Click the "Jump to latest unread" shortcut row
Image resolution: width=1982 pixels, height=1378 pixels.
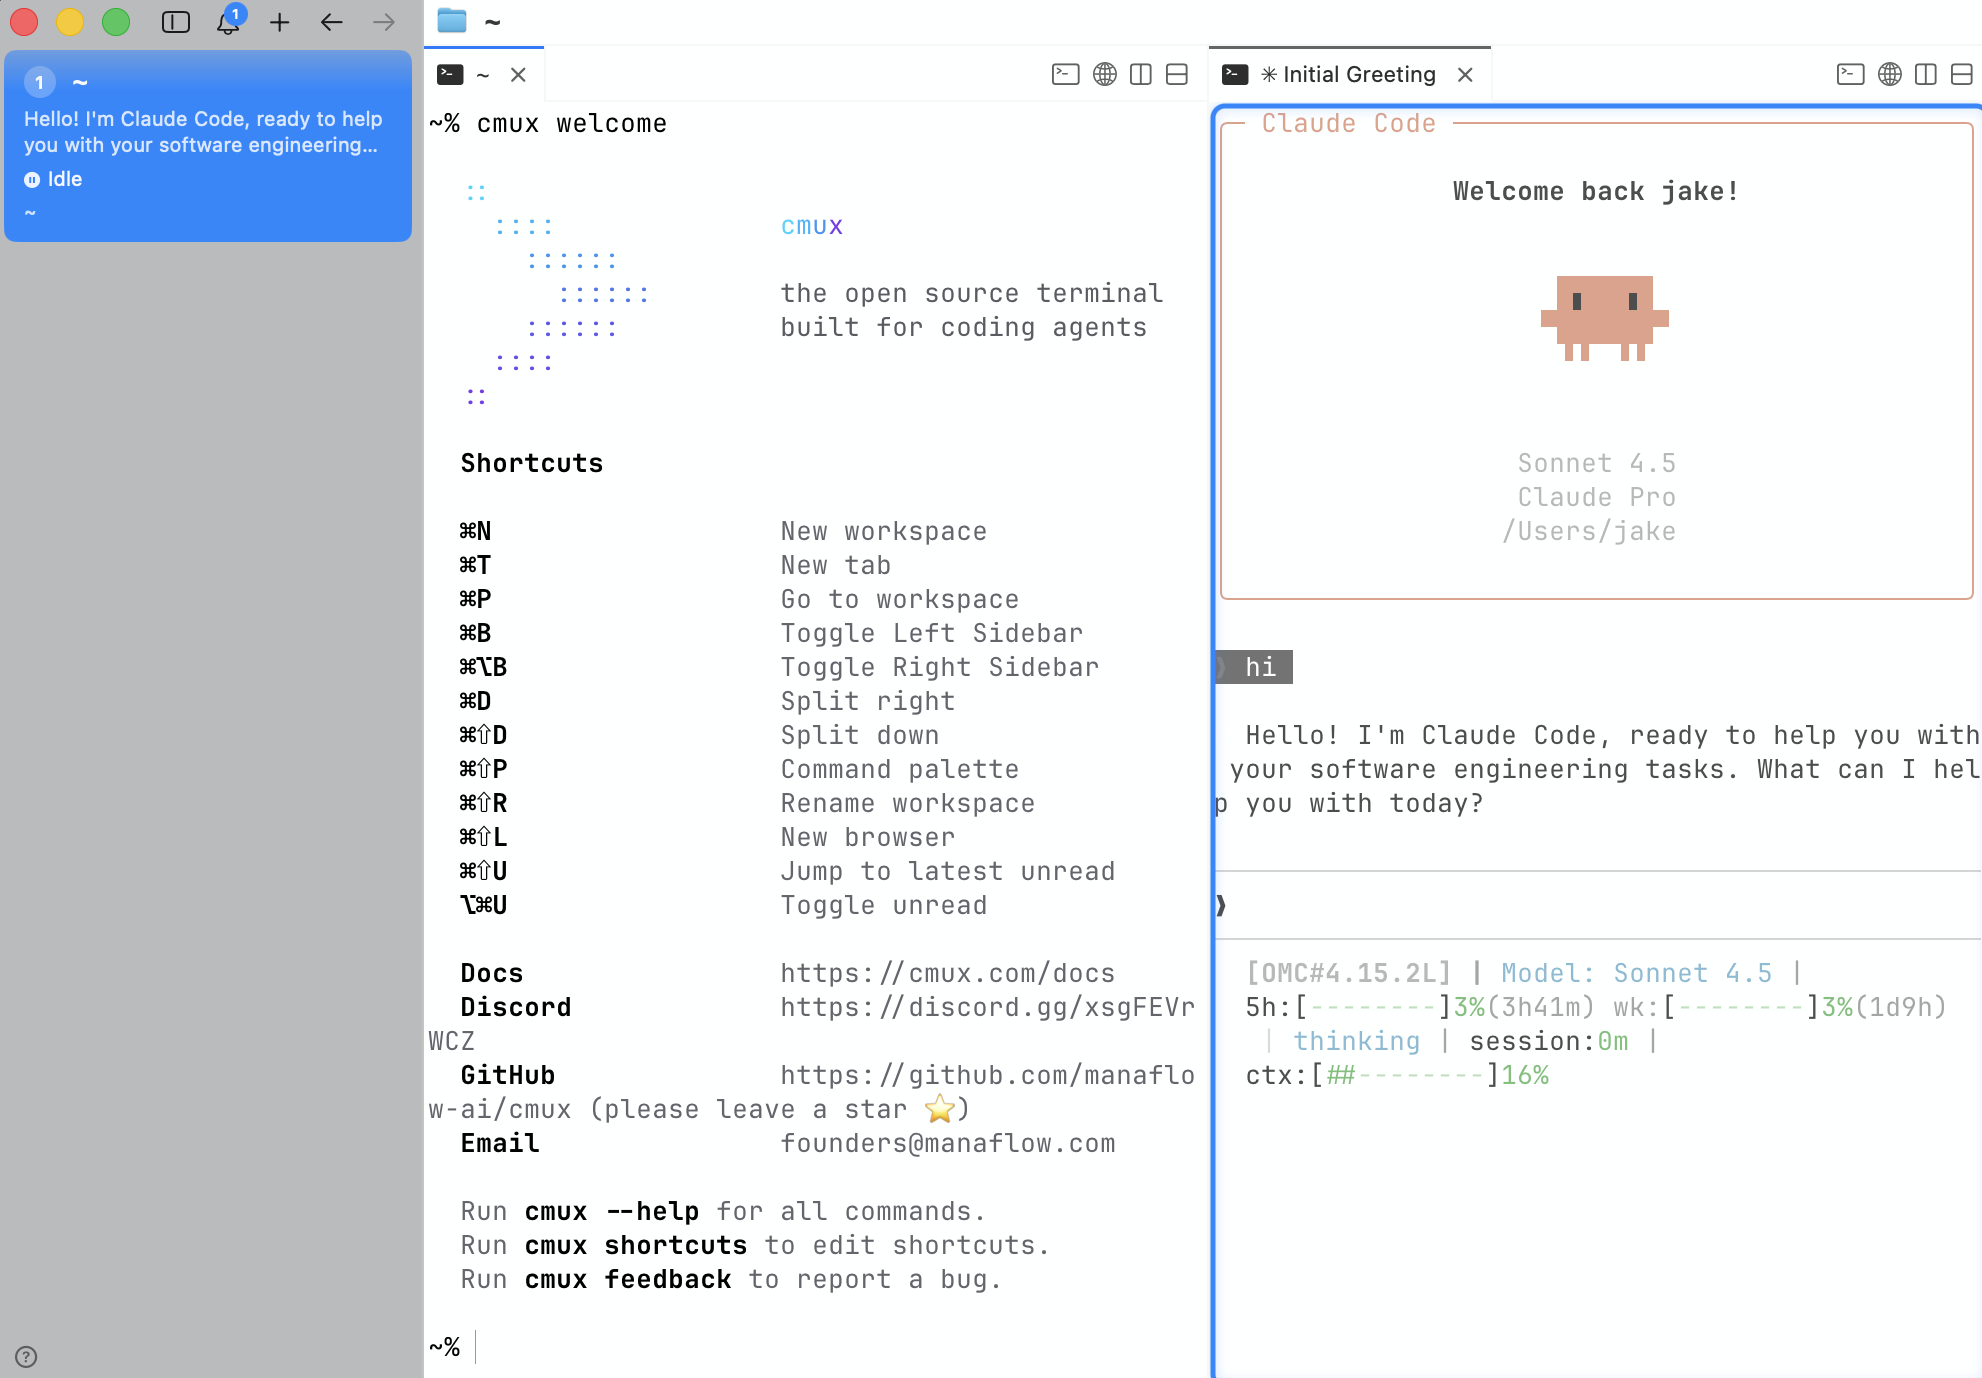(786, 871)
